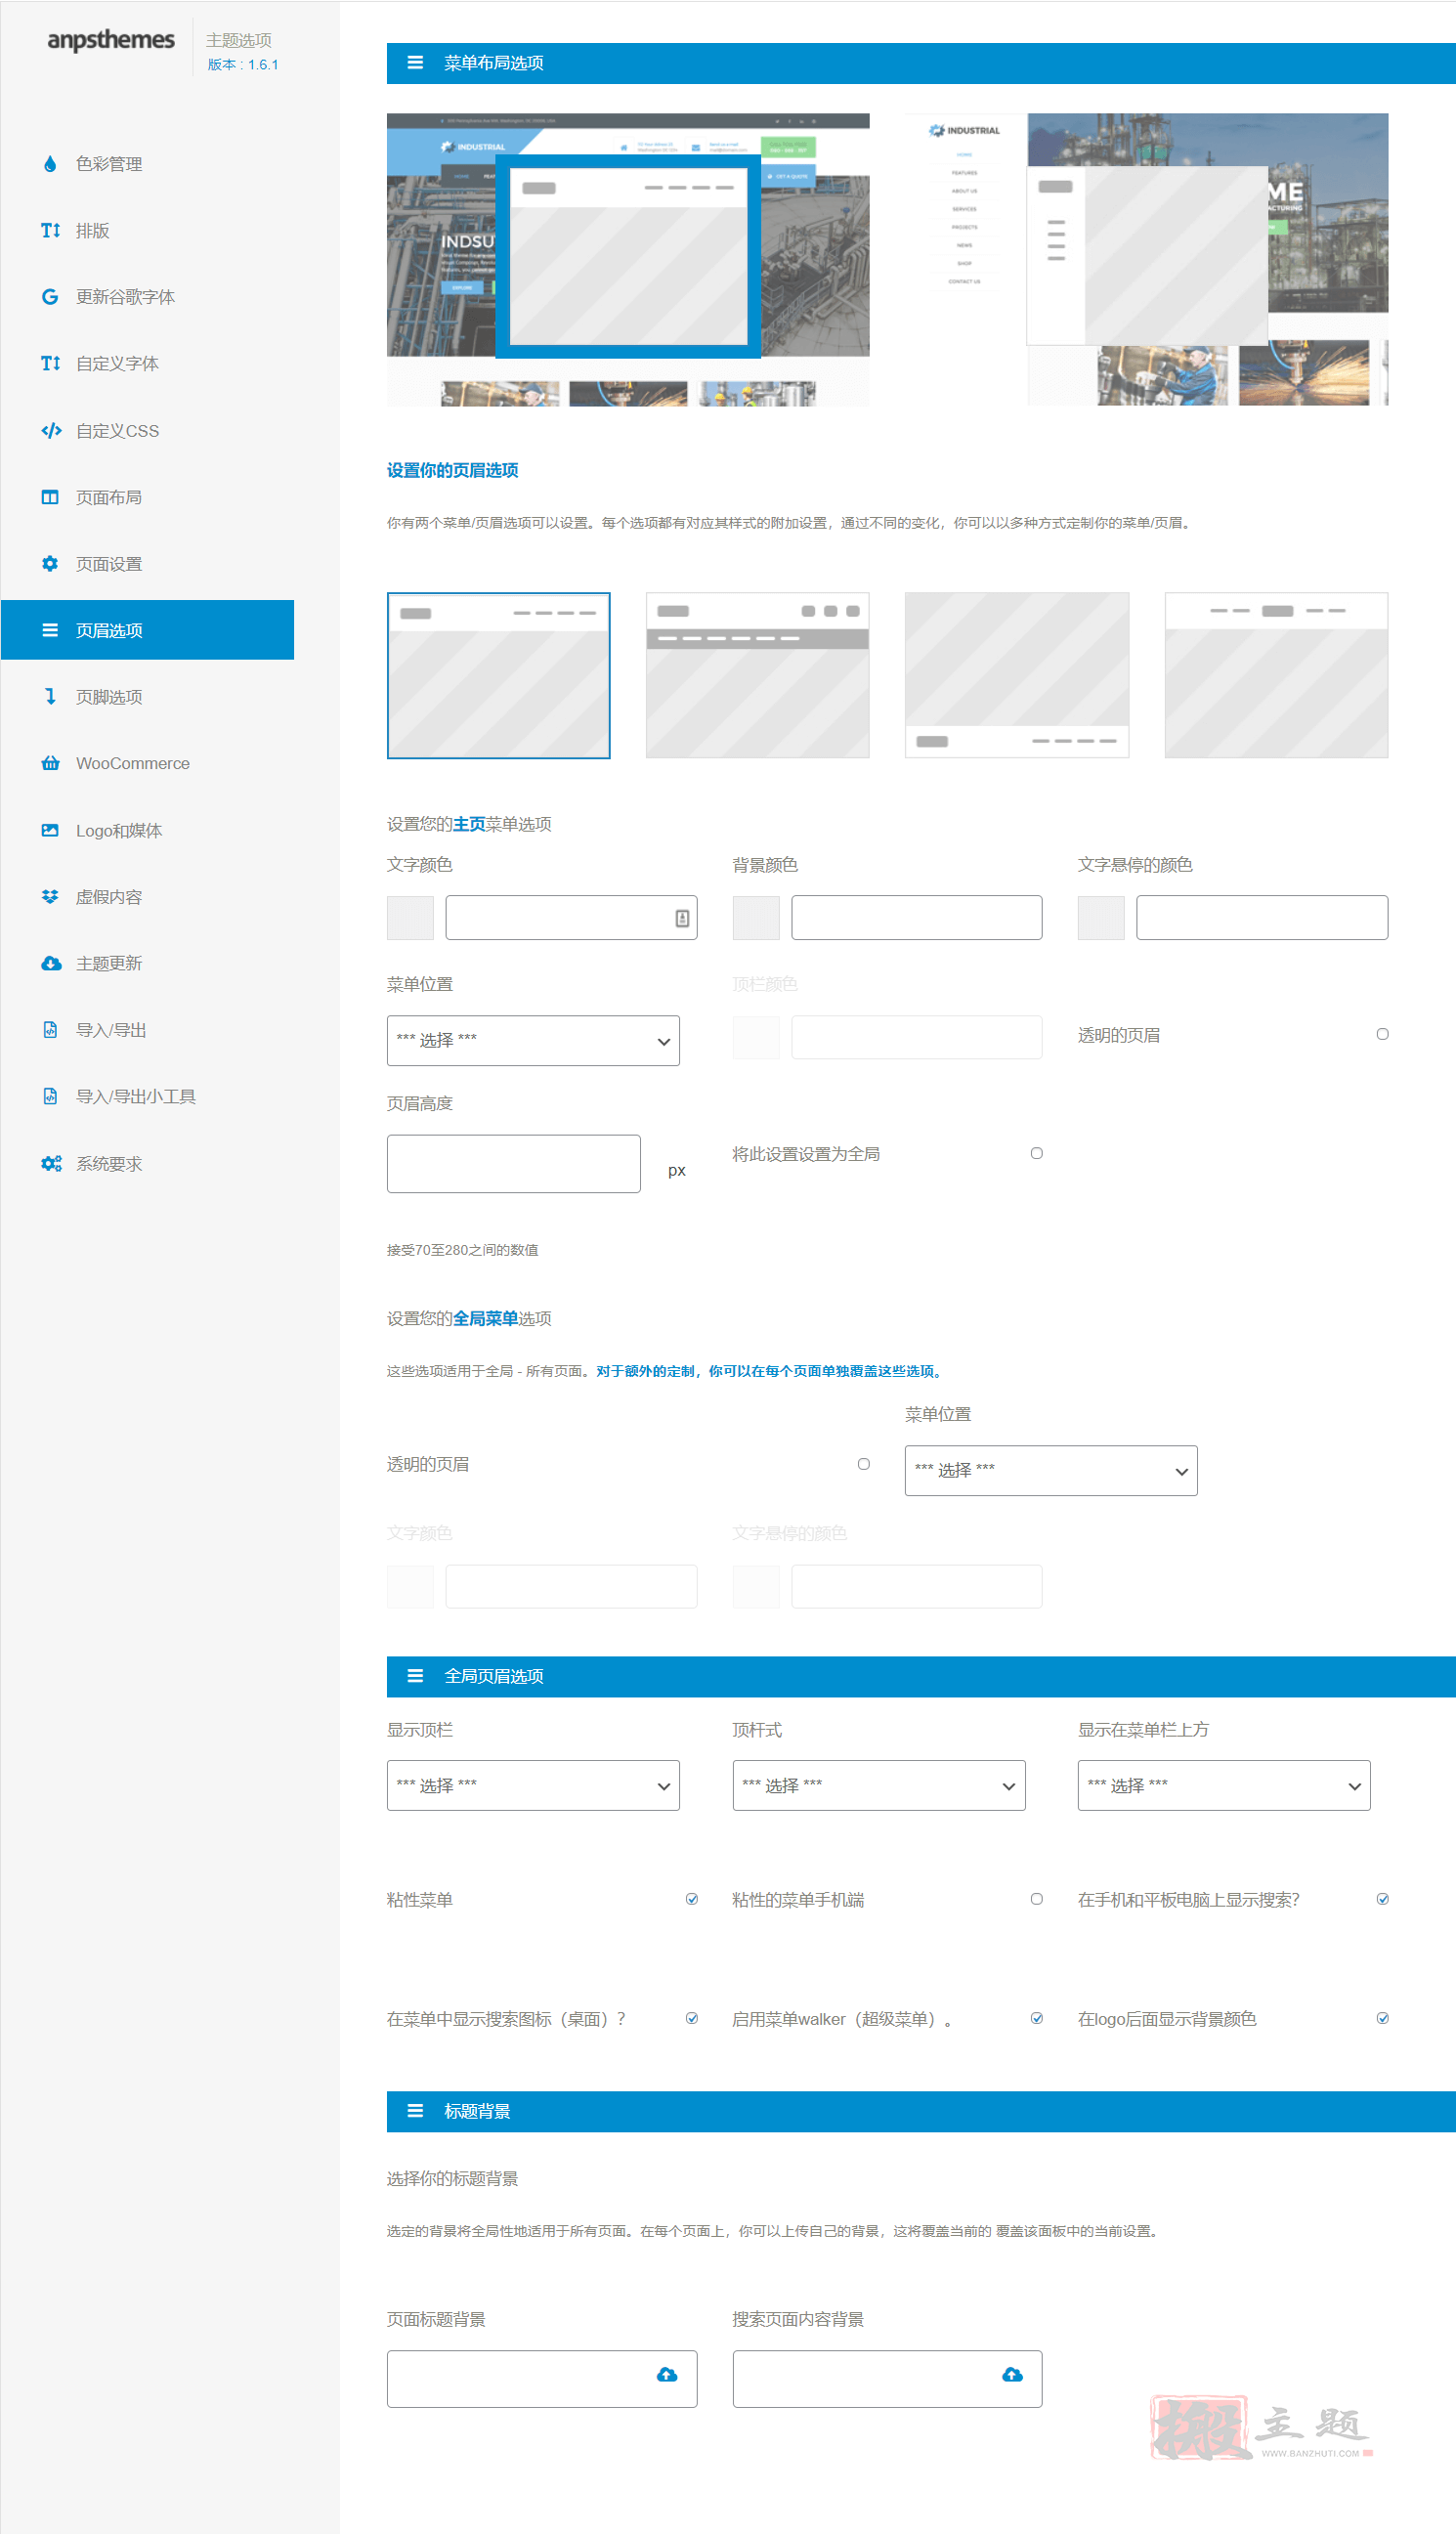Expand the 顶杆式 select box
1456x2534 pixels.
click(x=879, y=1785)
